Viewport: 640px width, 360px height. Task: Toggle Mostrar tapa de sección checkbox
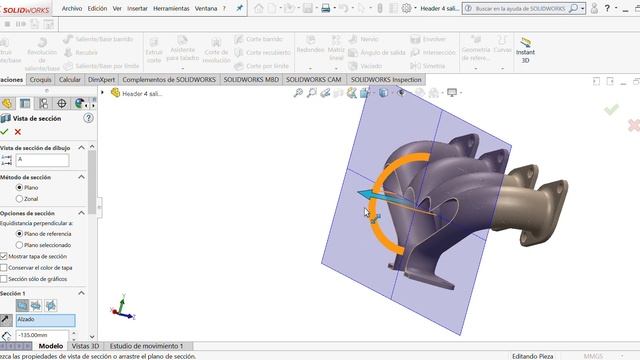(x=4, y=256)
